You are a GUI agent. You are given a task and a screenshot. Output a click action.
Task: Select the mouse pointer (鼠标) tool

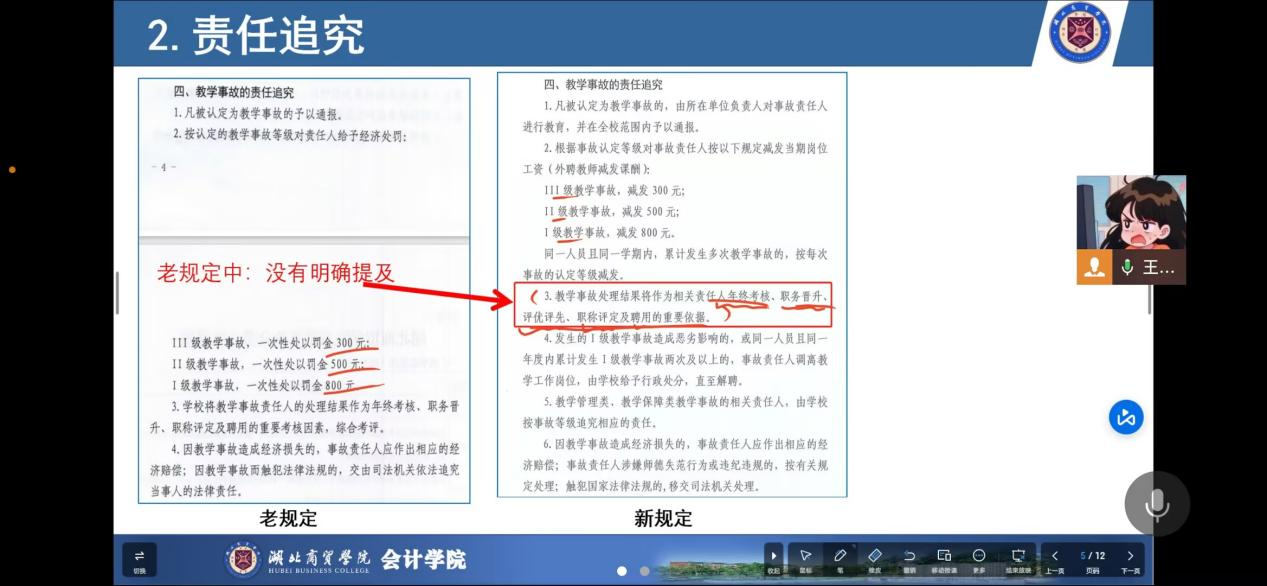point(805,556)
